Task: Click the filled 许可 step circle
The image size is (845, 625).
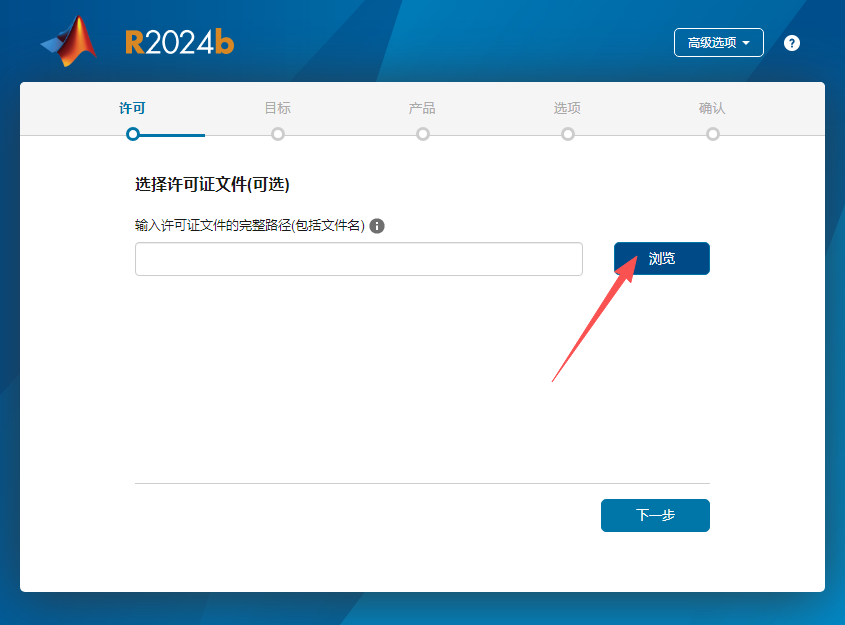Action: click(x=133, y=133)
